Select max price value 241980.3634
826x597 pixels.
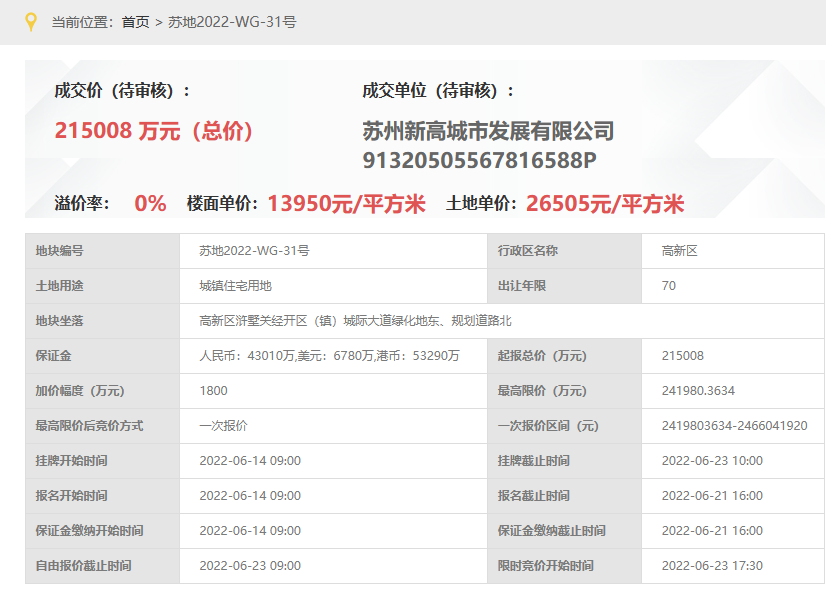coord(698,391)
